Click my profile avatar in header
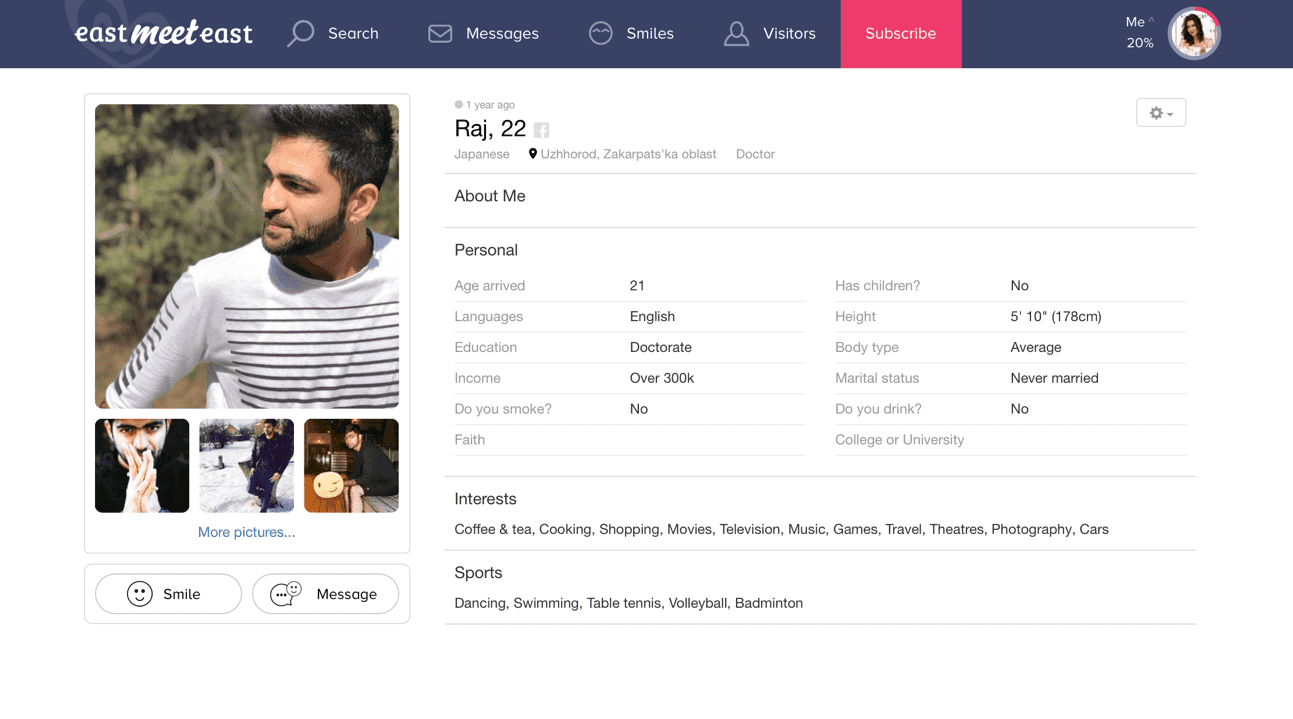Image resolution: width=1293 pixels, height=719 pixels. click(1194, 33)
